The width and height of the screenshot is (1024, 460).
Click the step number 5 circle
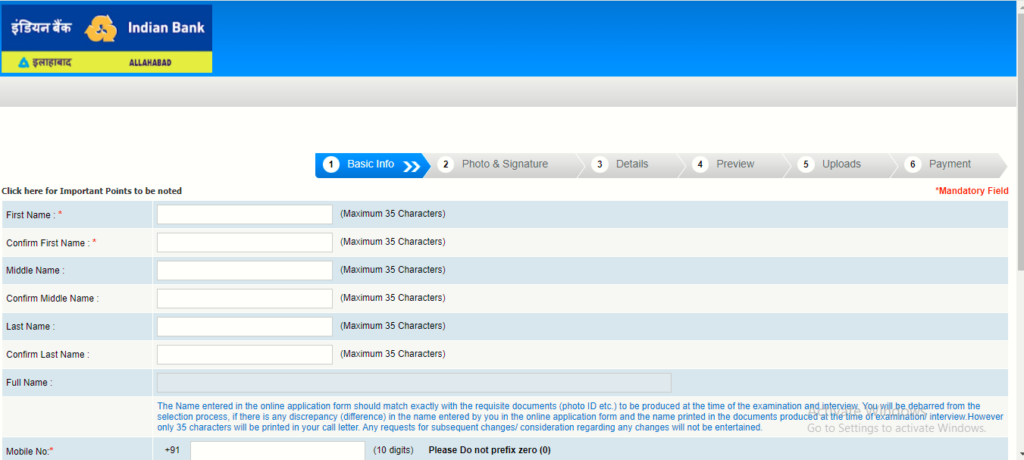(x=806, y=165)
